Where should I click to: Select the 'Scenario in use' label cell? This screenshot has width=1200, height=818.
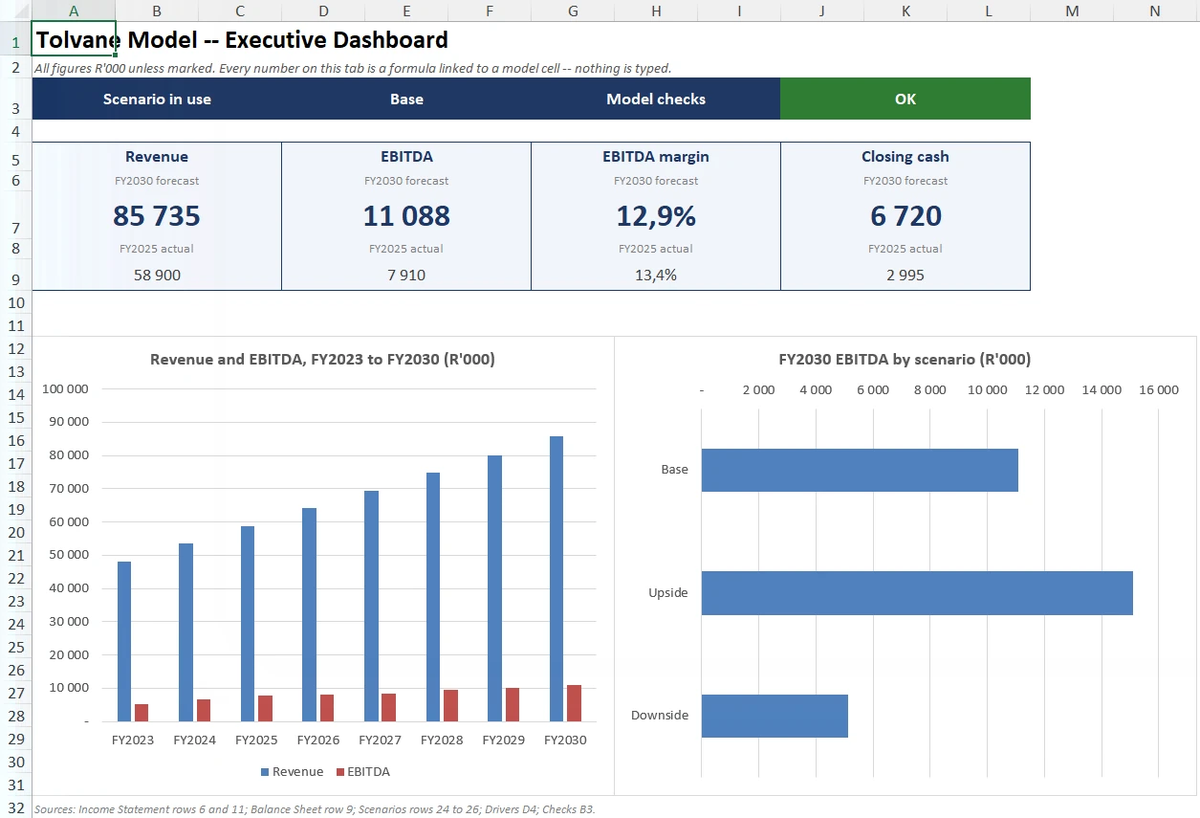click(157, 99)
